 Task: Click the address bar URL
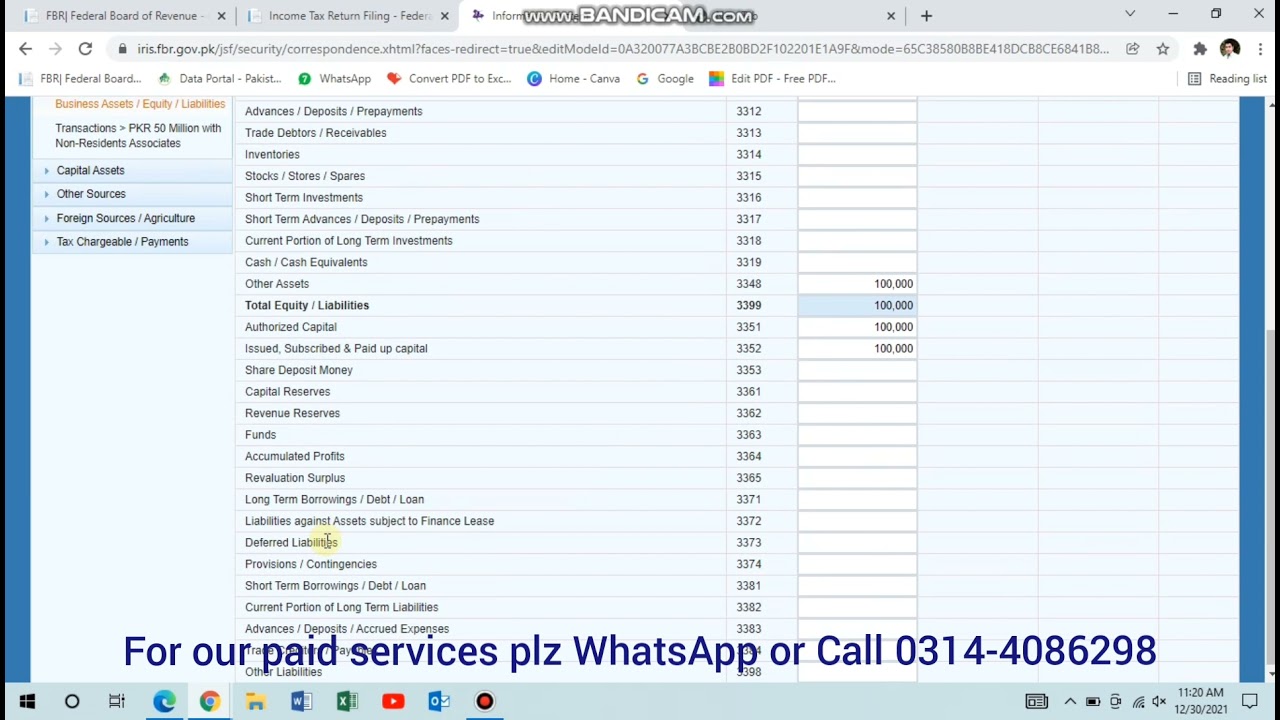coord(623,48)
